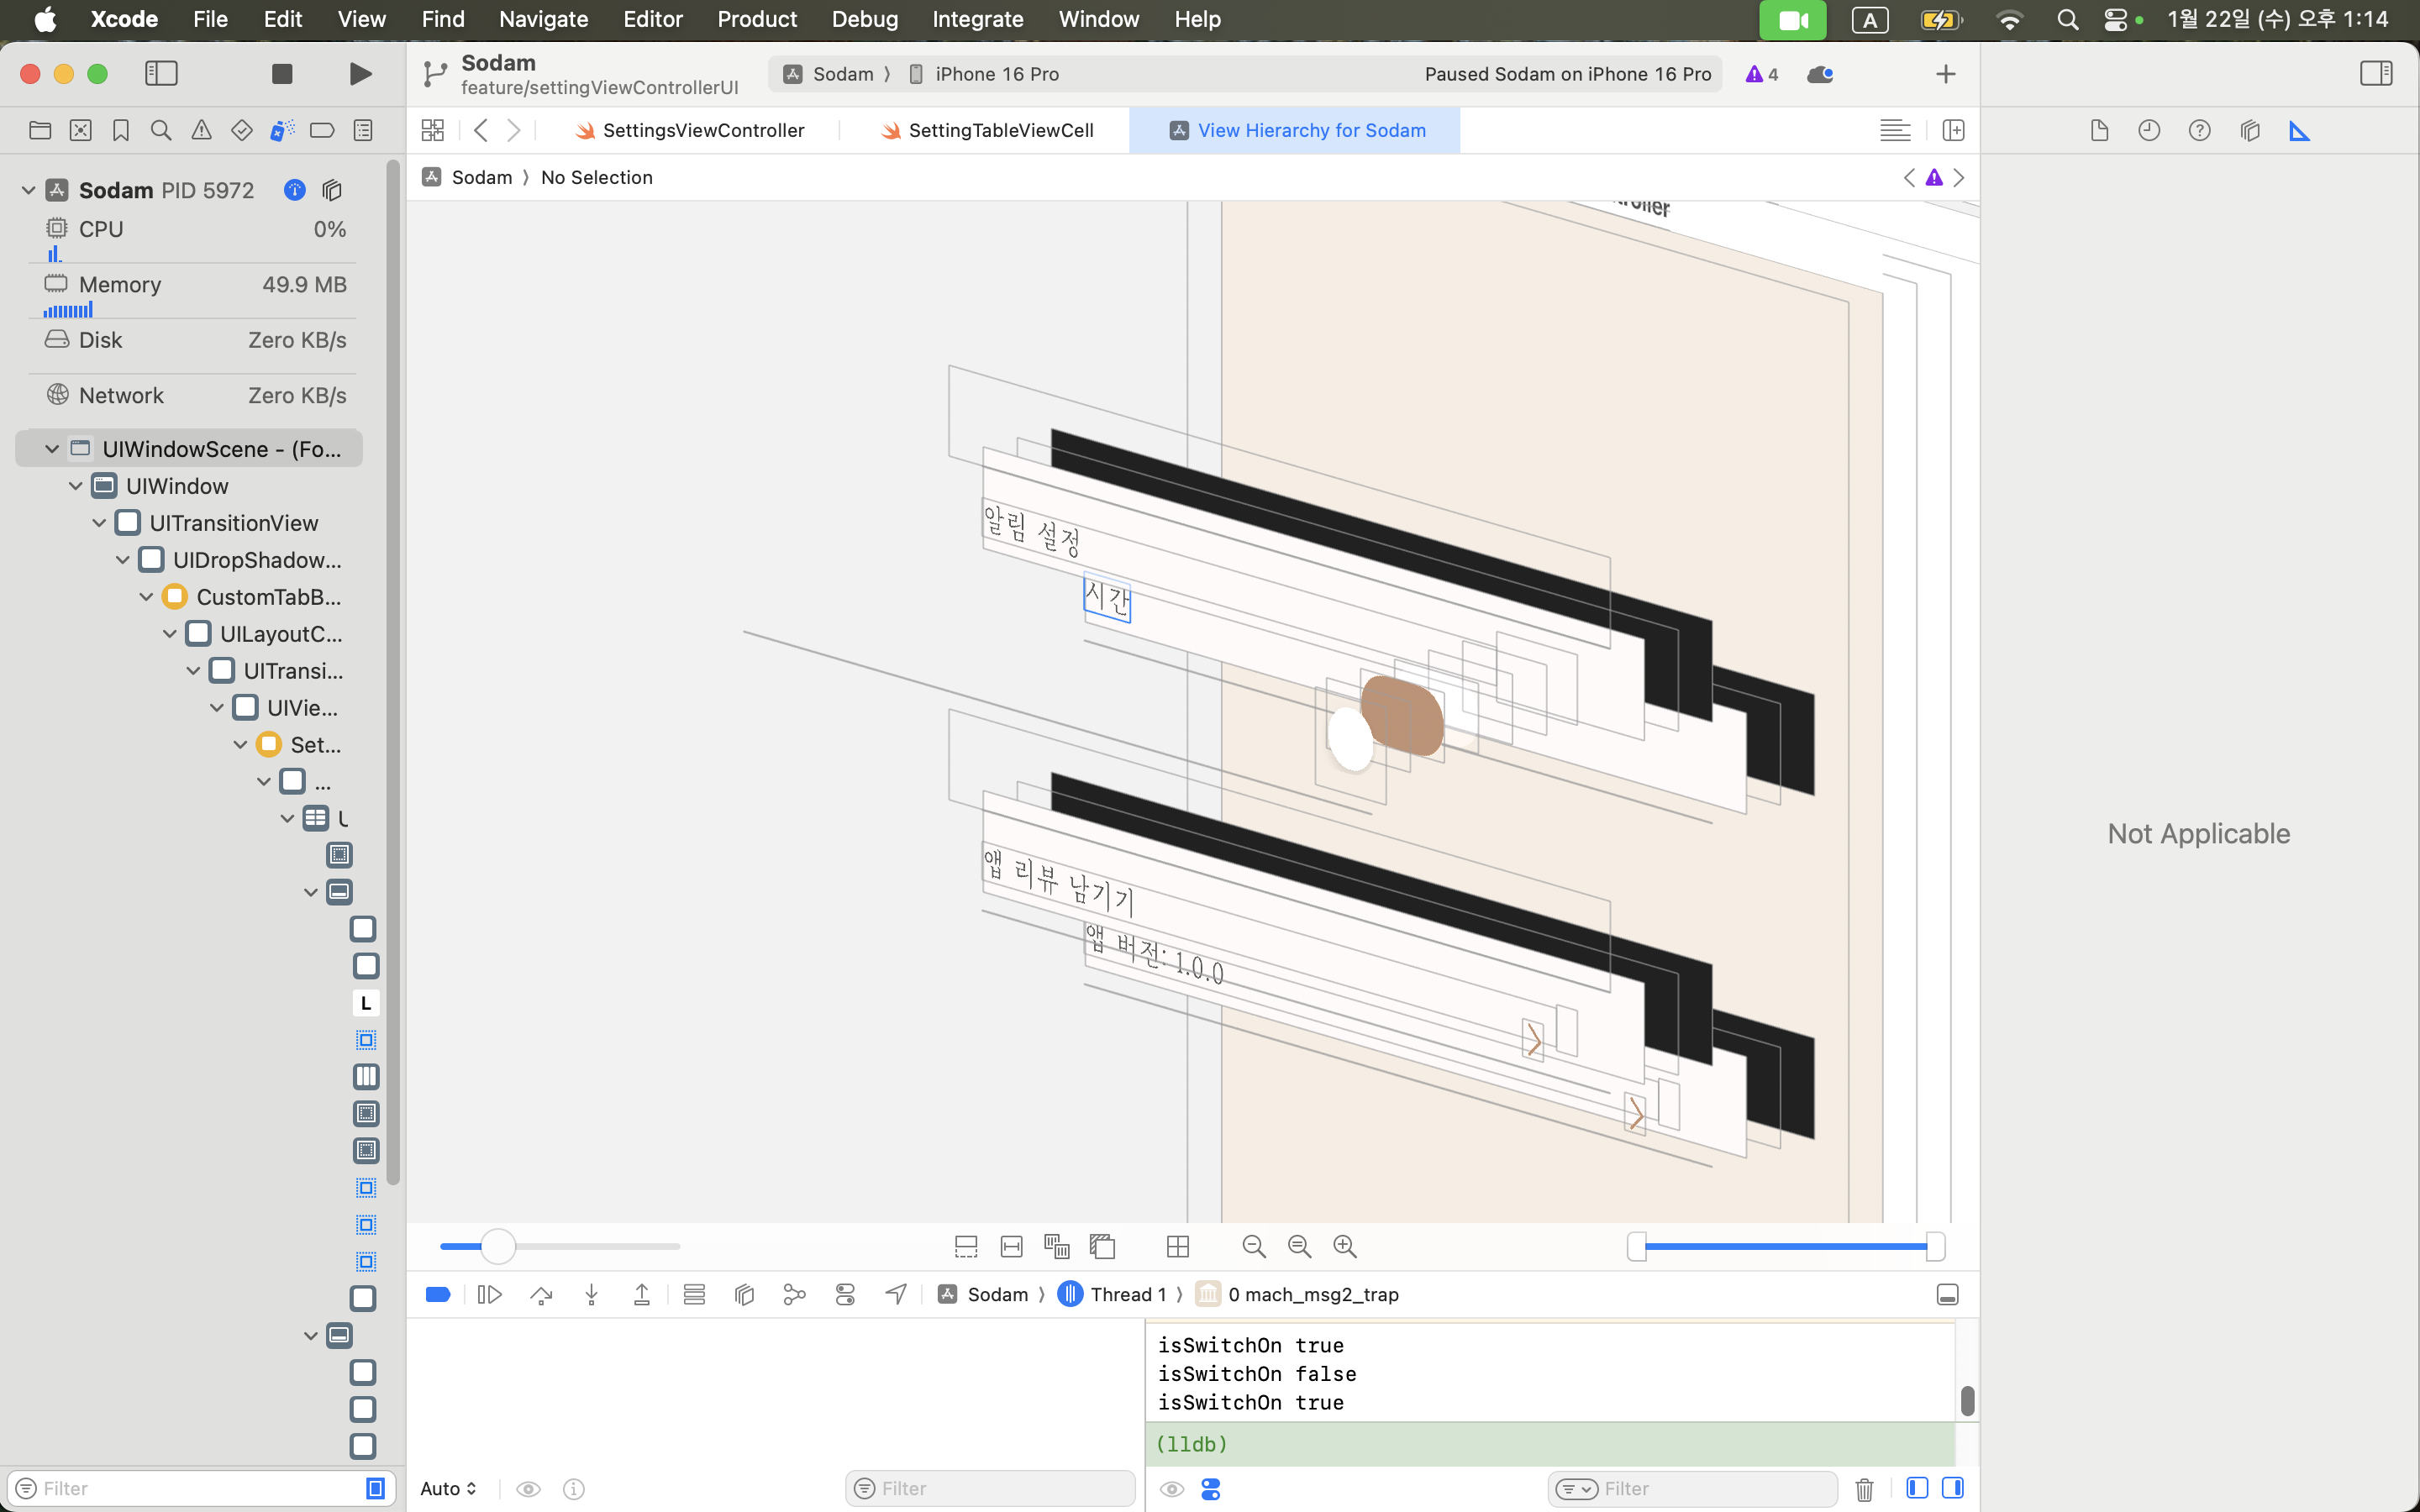Click the Zoom In magnifier icon
The width and height of the screenshot is (2420, 1512).
click(x=1345, y=1246)
